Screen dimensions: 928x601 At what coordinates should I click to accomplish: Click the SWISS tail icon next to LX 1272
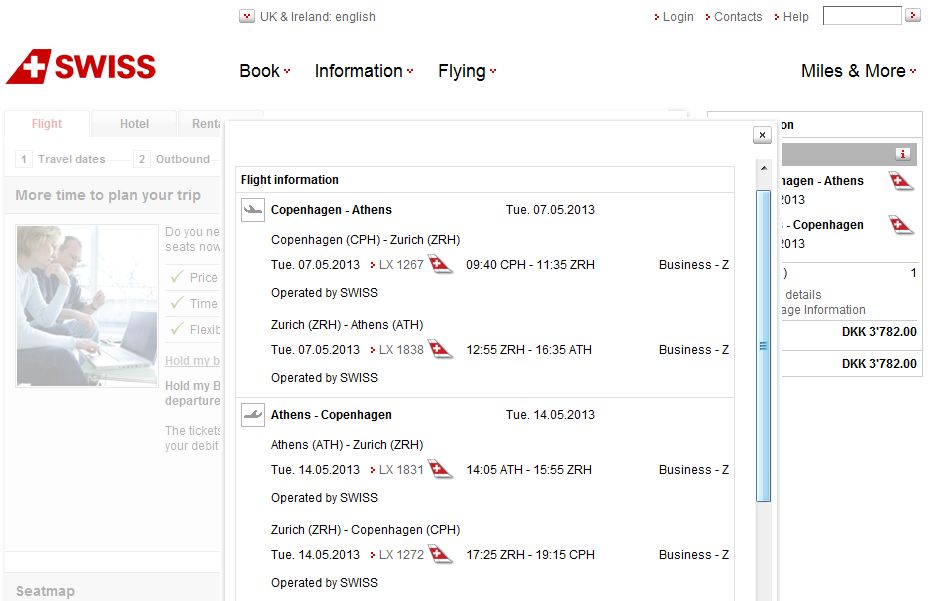(440, 554)
